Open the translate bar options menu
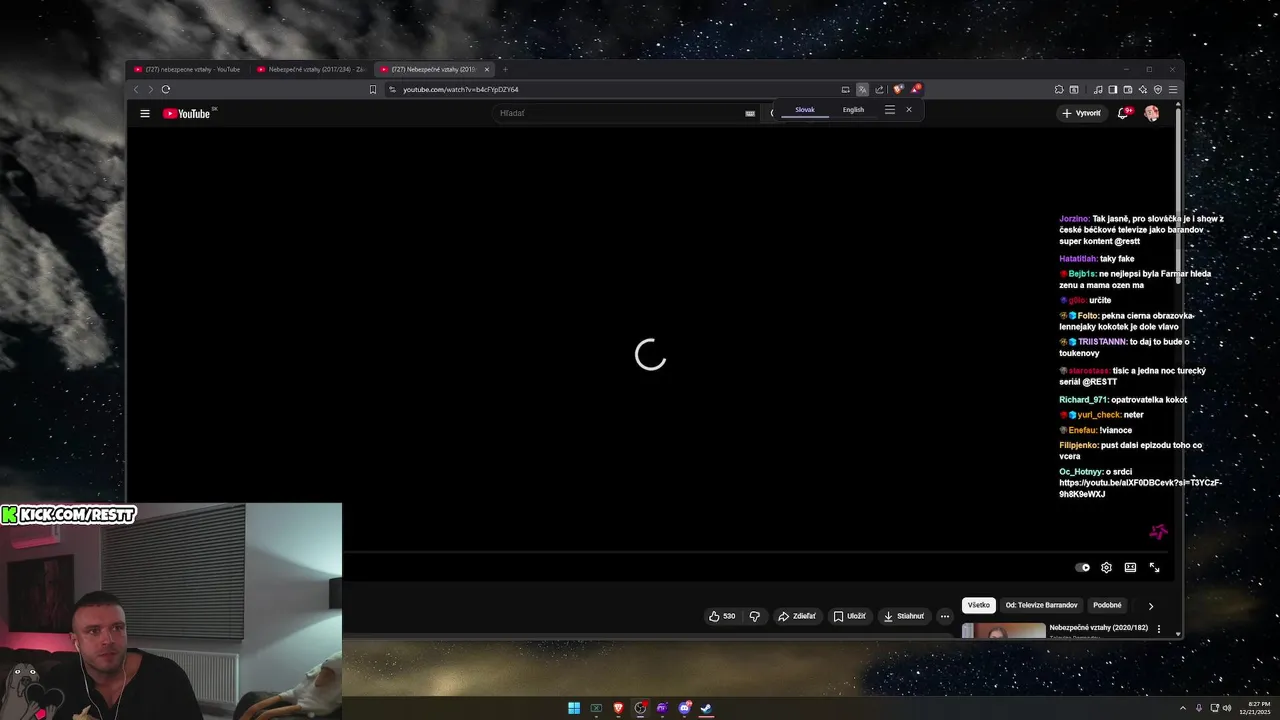 (x=890, y=109)
